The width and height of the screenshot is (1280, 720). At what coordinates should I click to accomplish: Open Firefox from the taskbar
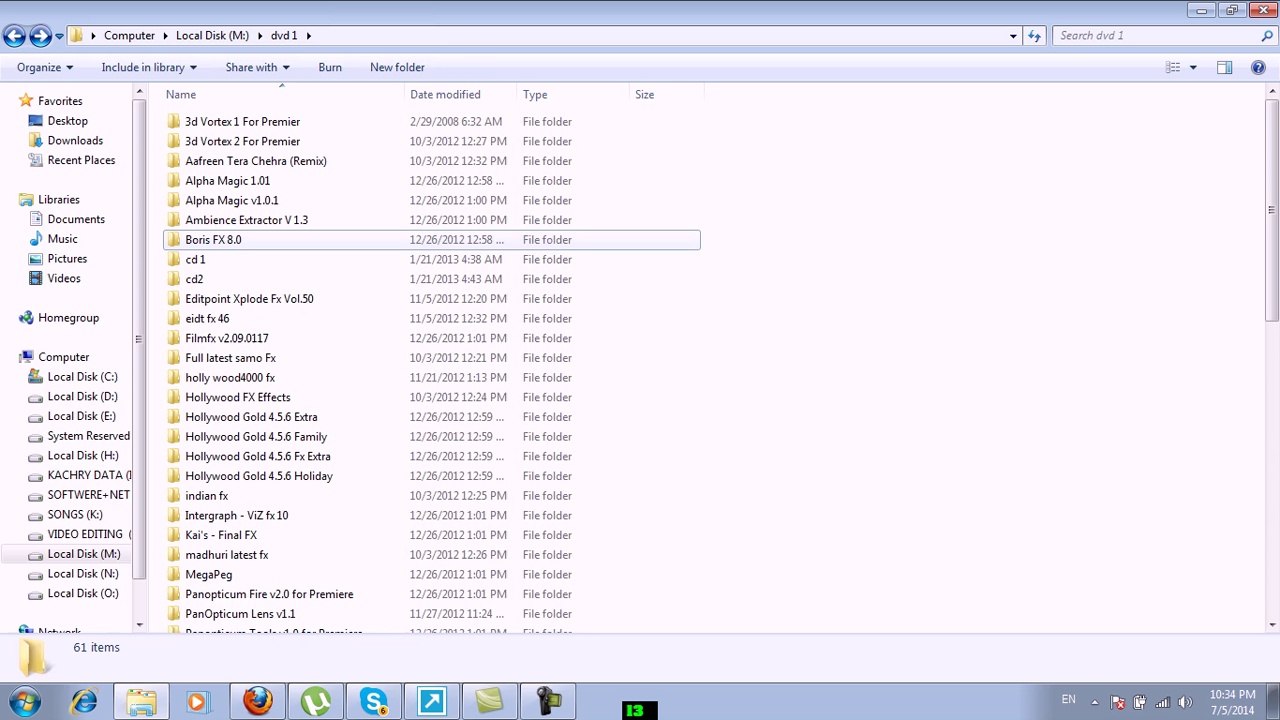click(x=258, y=702)
